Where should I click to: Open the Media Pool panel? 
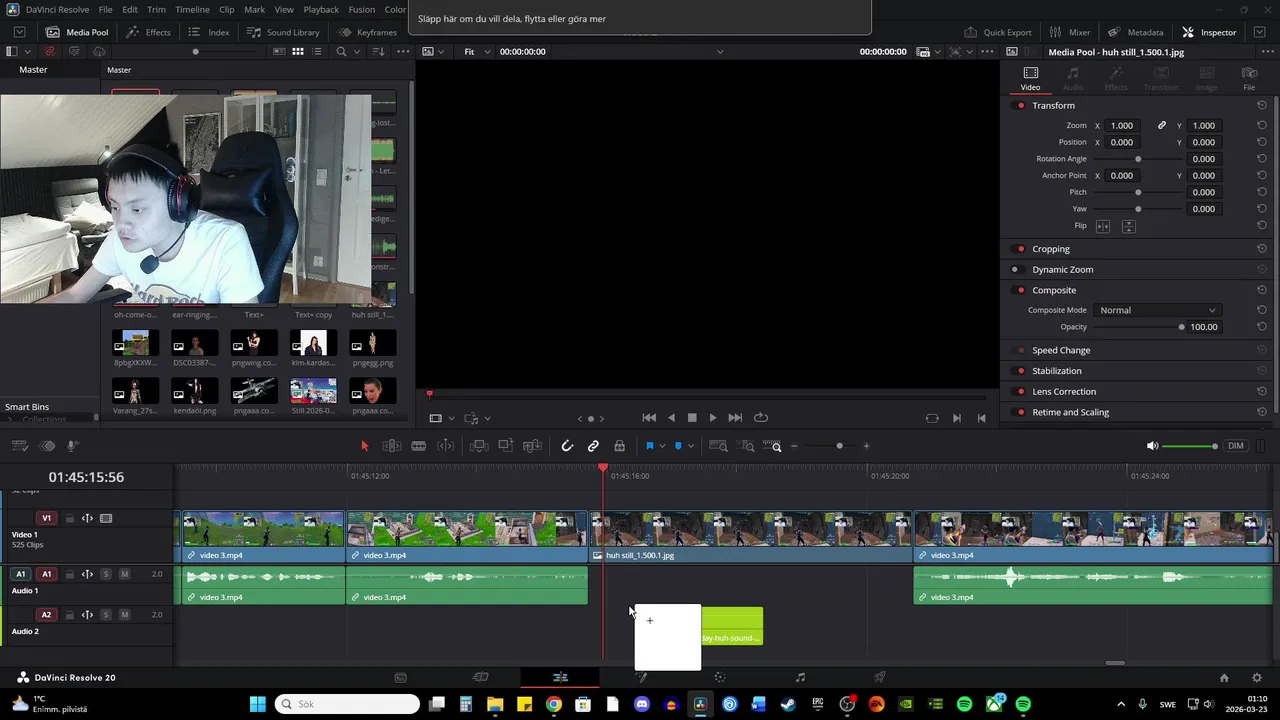tap(77, 32)
